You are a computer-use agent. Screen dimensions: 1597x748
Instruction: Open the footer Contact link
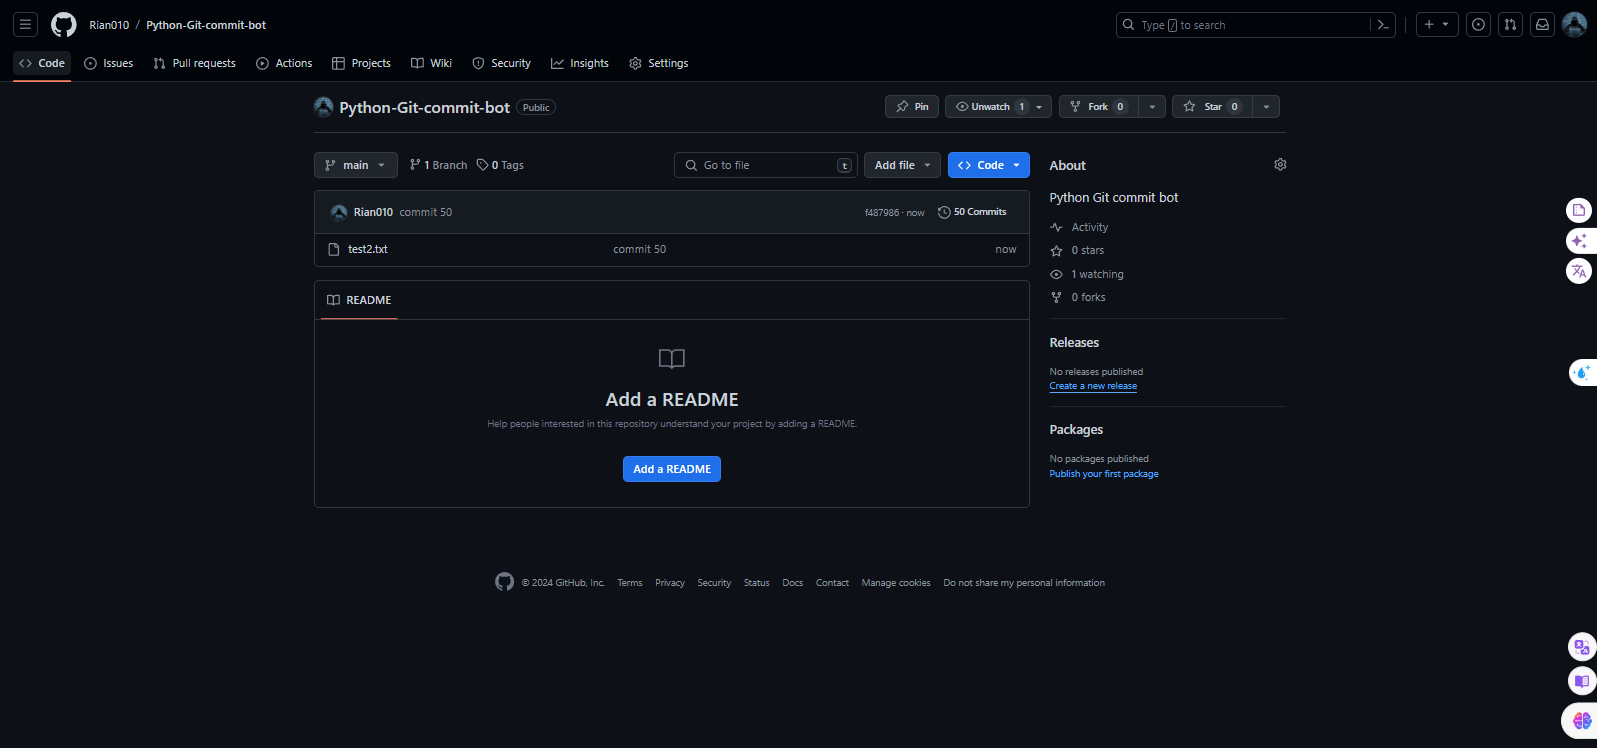click(832, 583)
